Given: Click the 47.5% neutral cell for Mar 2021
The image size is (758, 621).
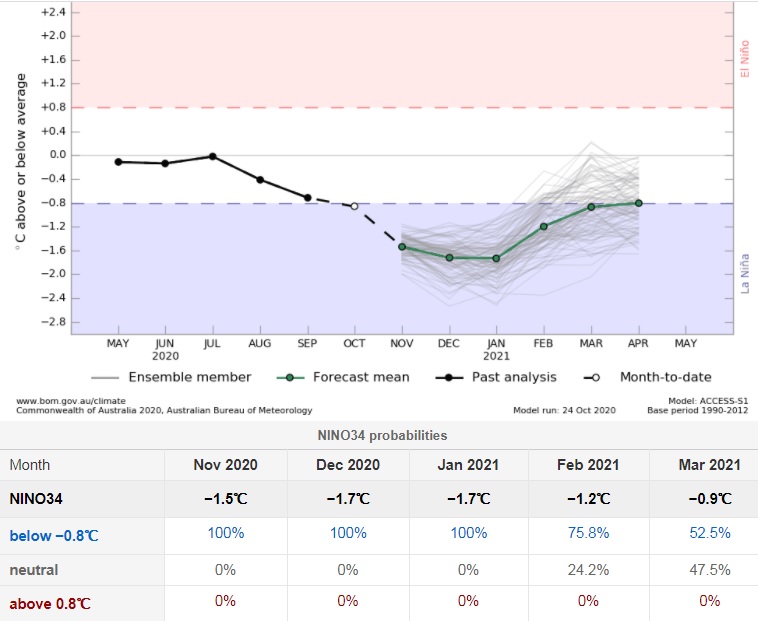Looking at the screenshot, I should tap(710, 569).
